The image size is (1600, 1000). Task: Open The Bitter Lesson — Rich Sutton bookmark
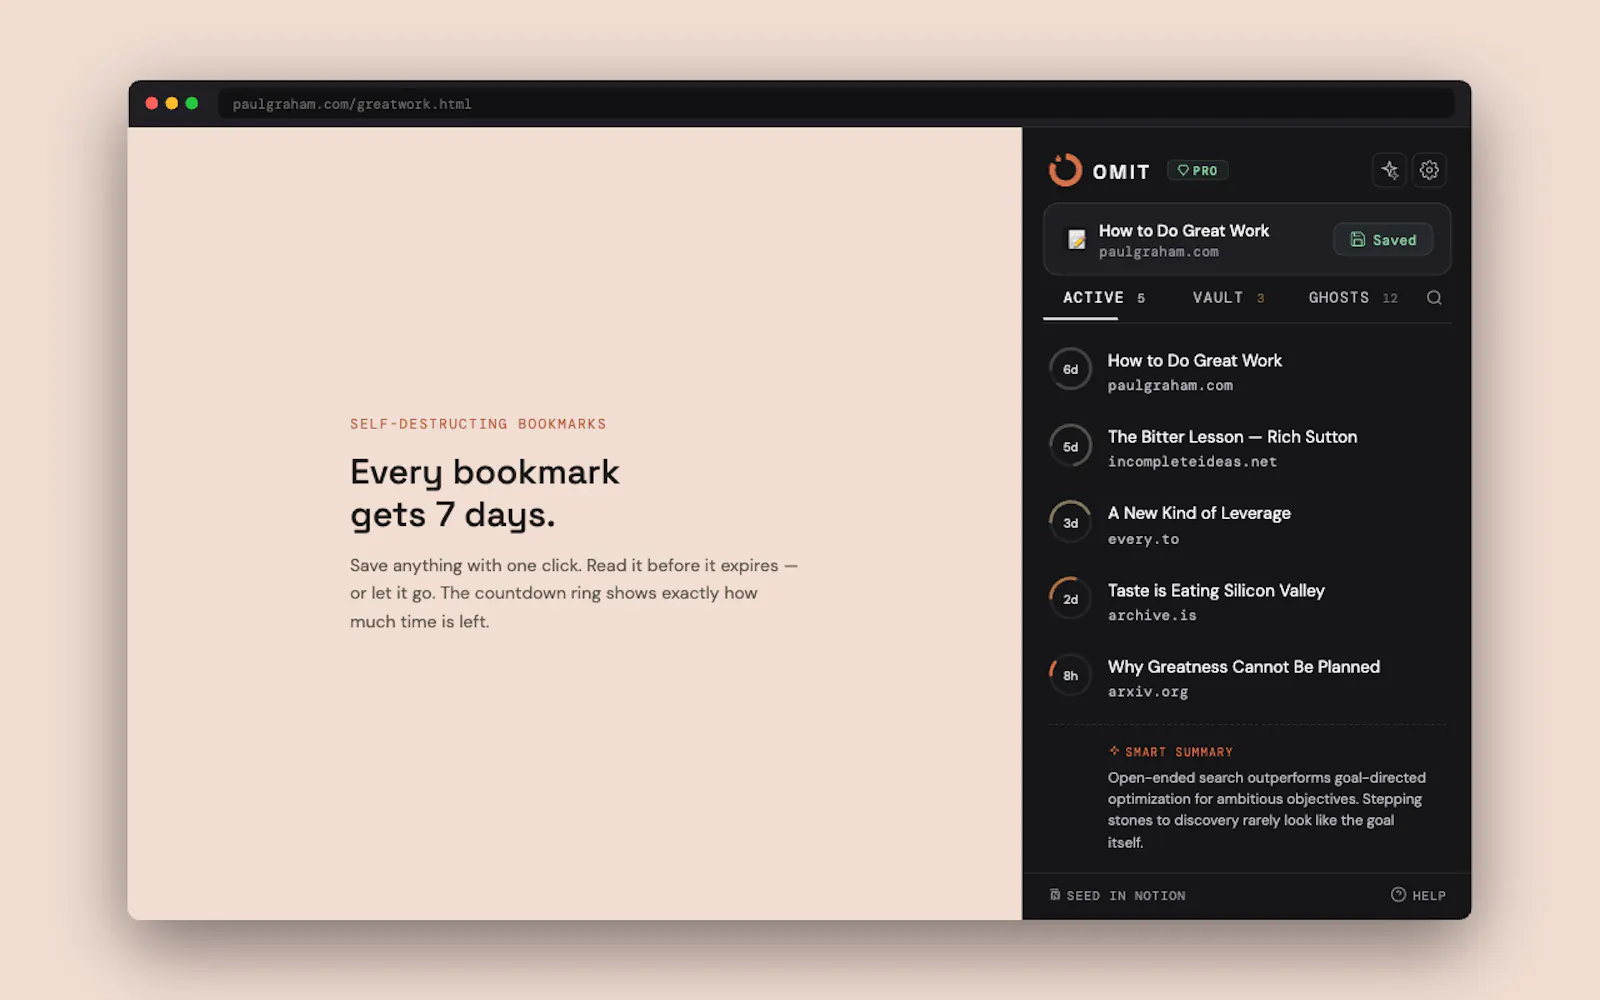pyautogui.click(x=1247, y=447)
